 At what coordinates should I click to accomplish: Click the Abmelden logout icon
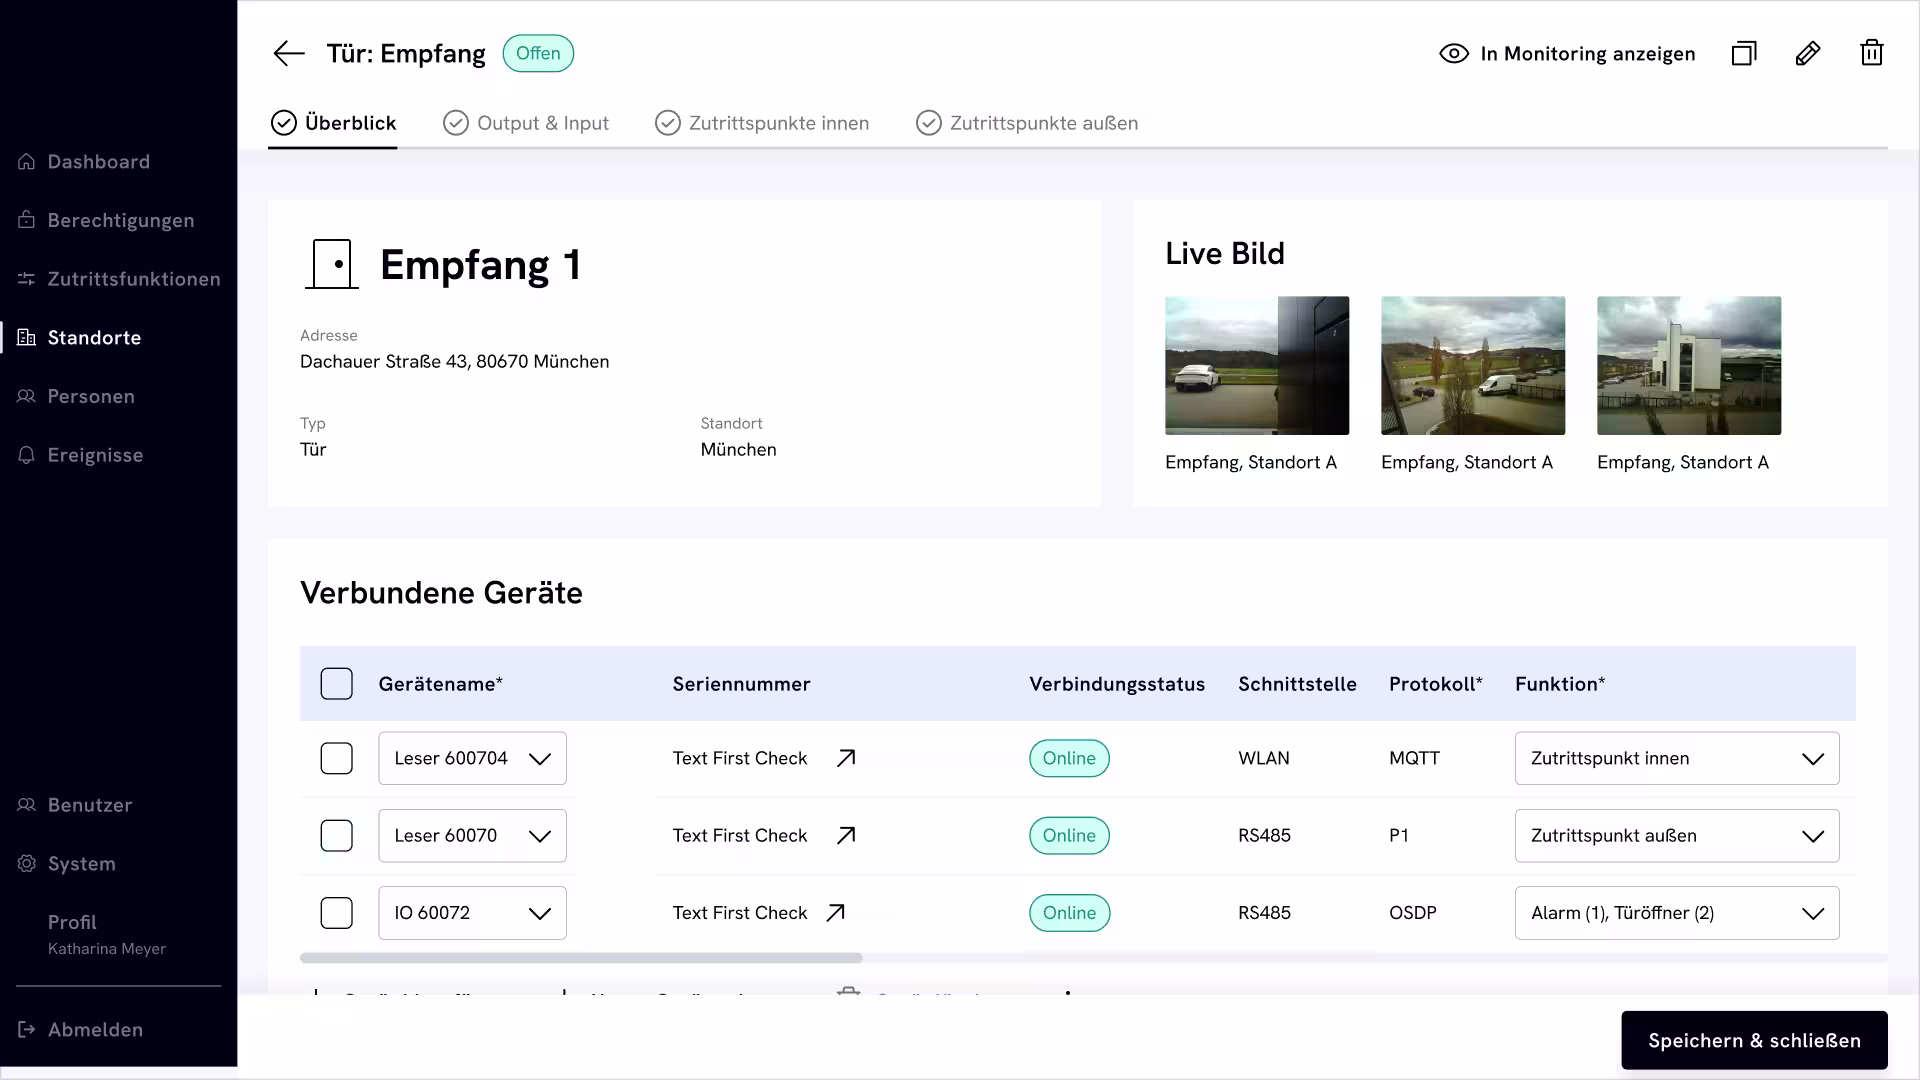[x=27, y=1029]
